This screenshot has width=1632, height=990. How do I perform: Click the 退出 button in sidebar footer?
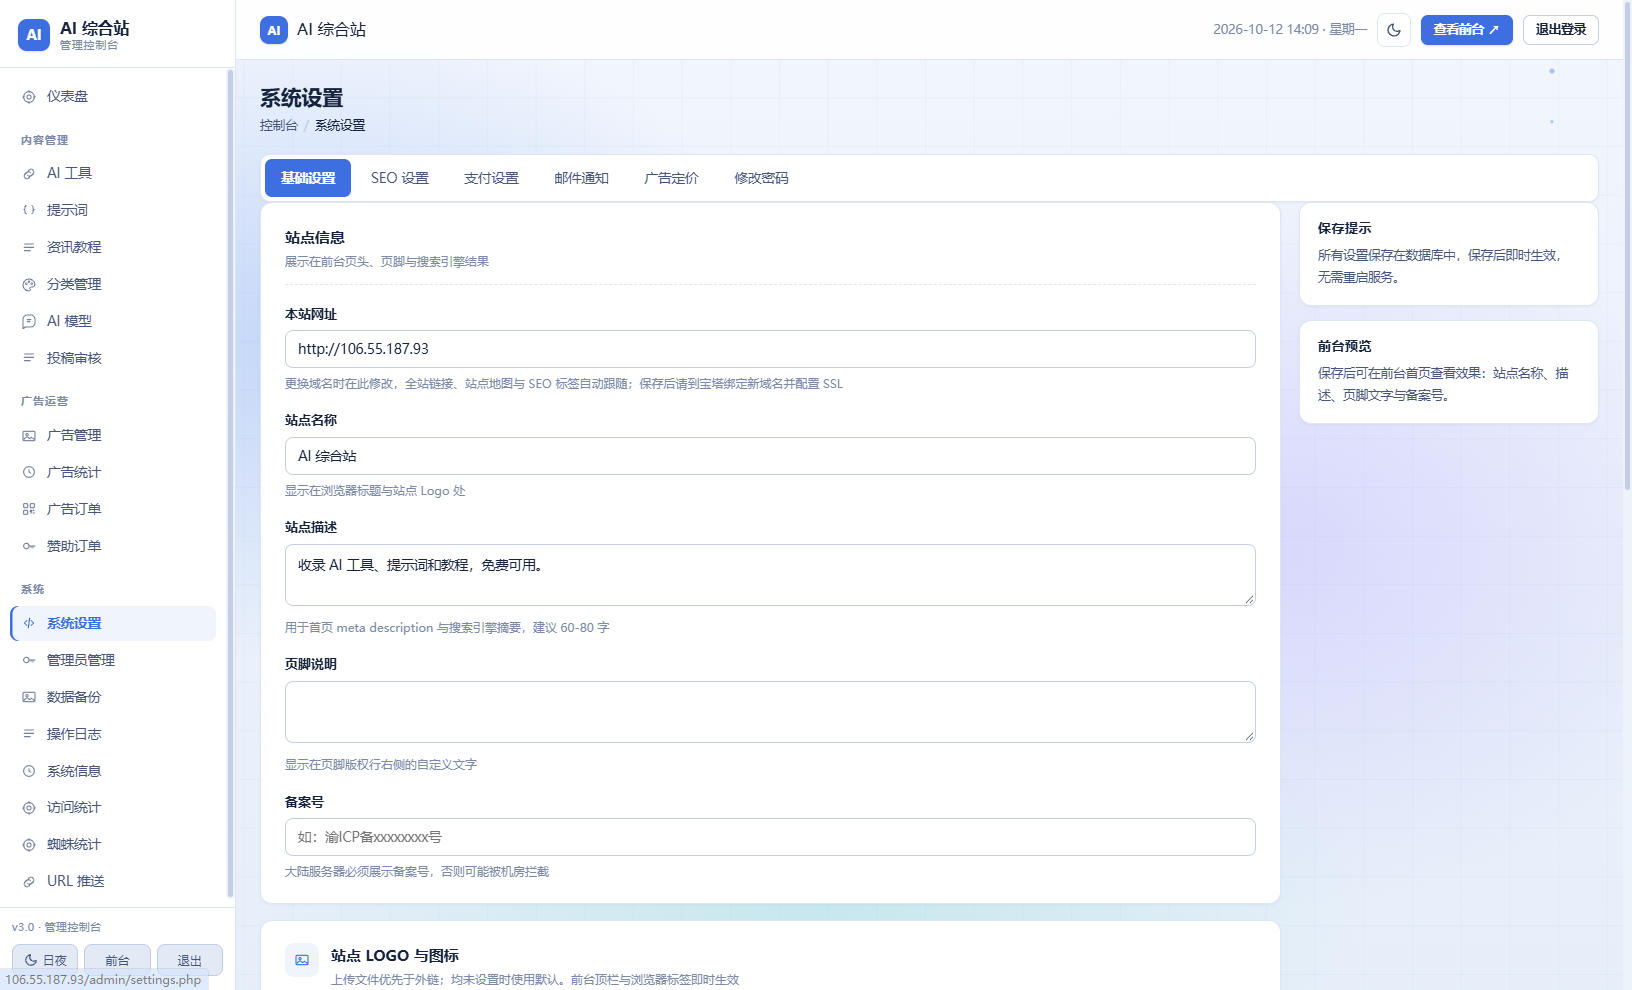click(x=189, y=959)
